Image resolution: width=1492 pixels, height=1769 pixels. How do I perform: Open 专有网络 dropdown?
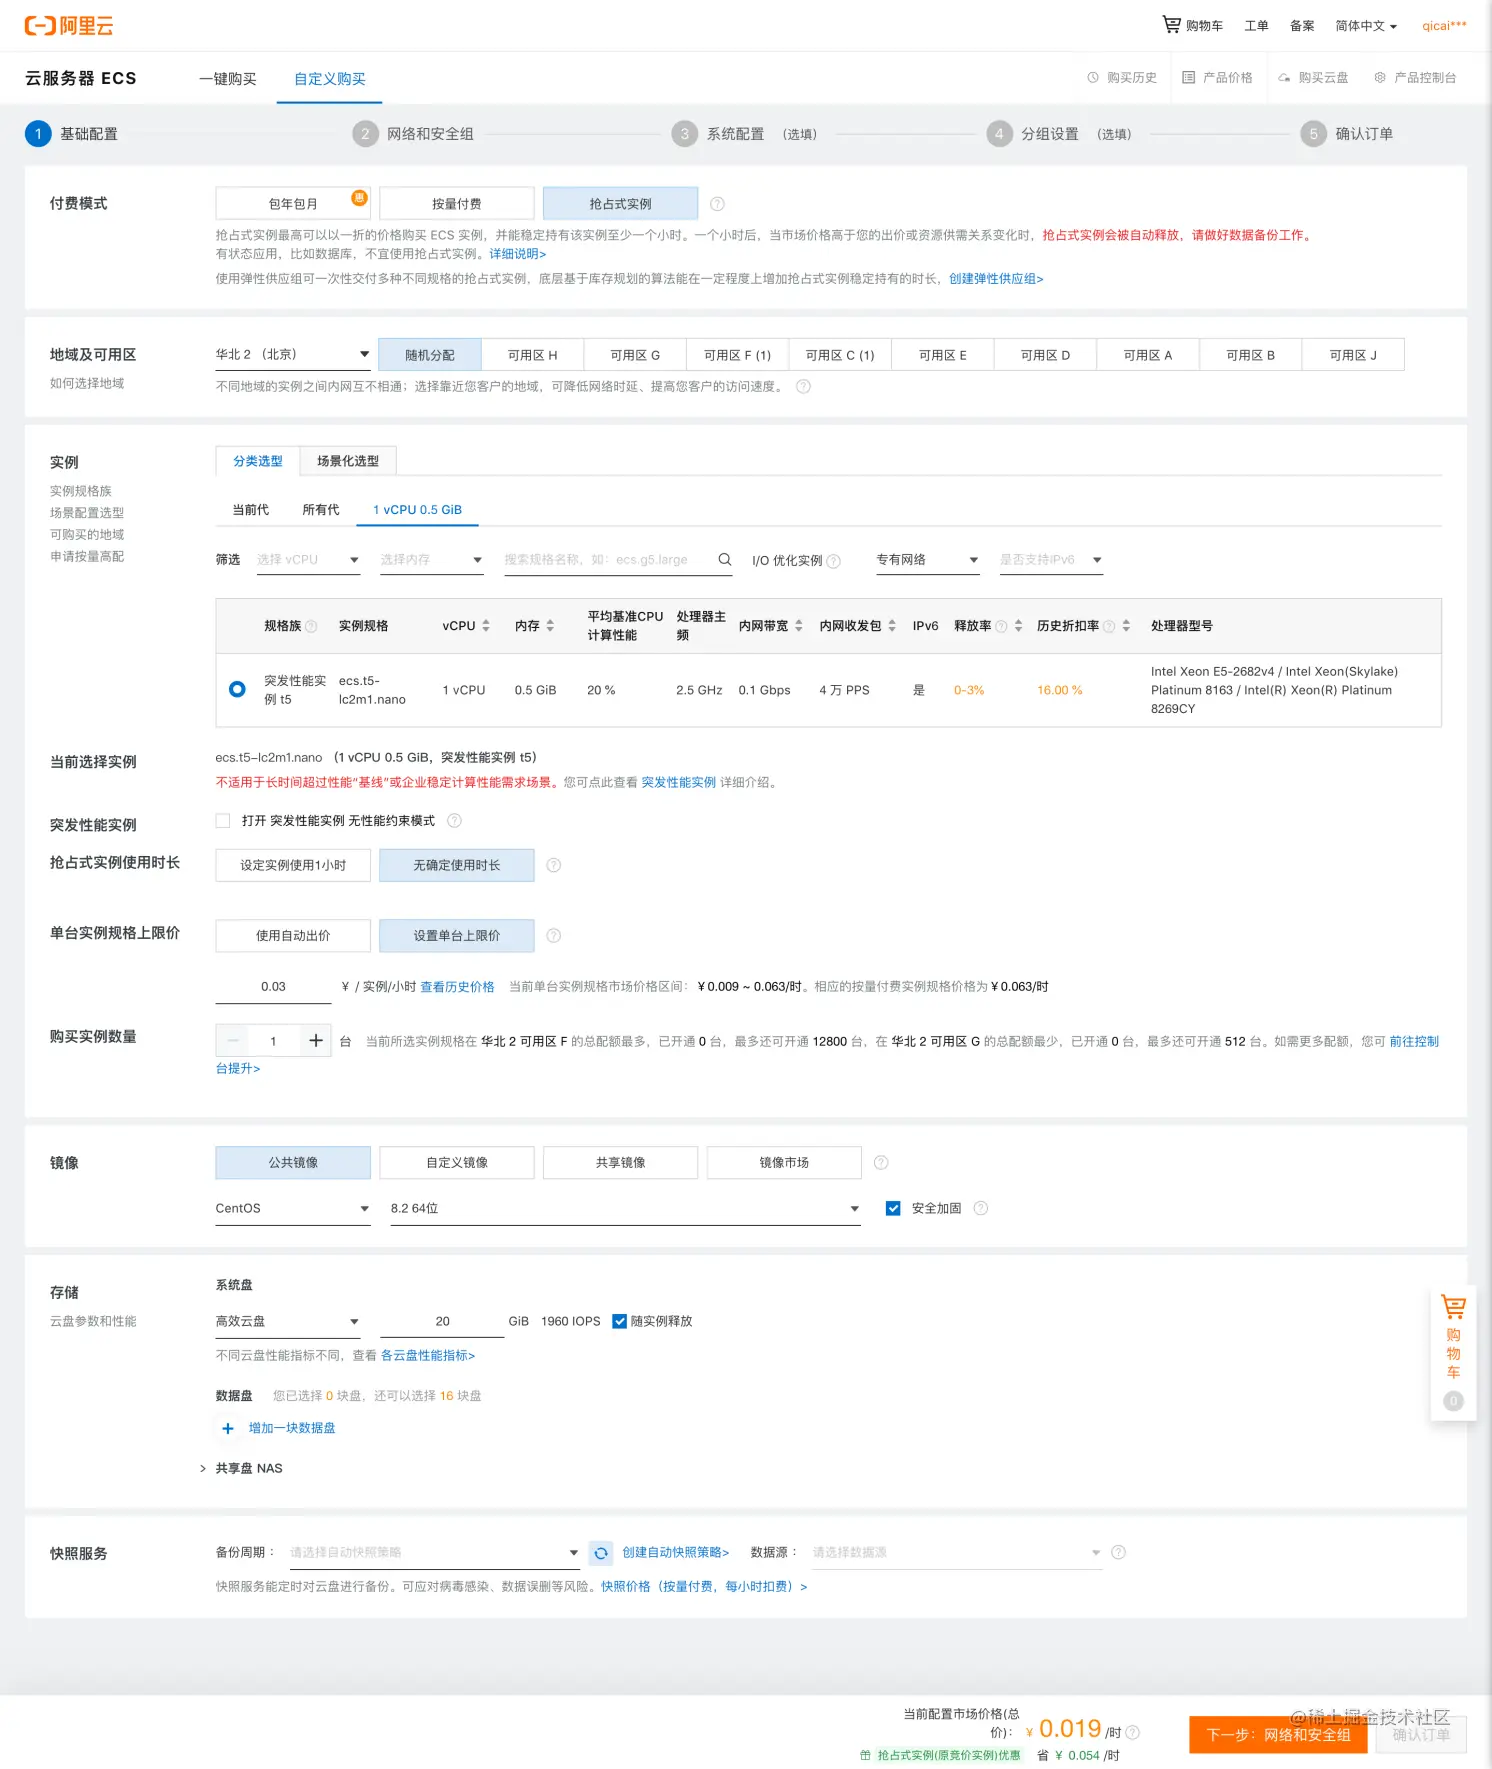927,559
